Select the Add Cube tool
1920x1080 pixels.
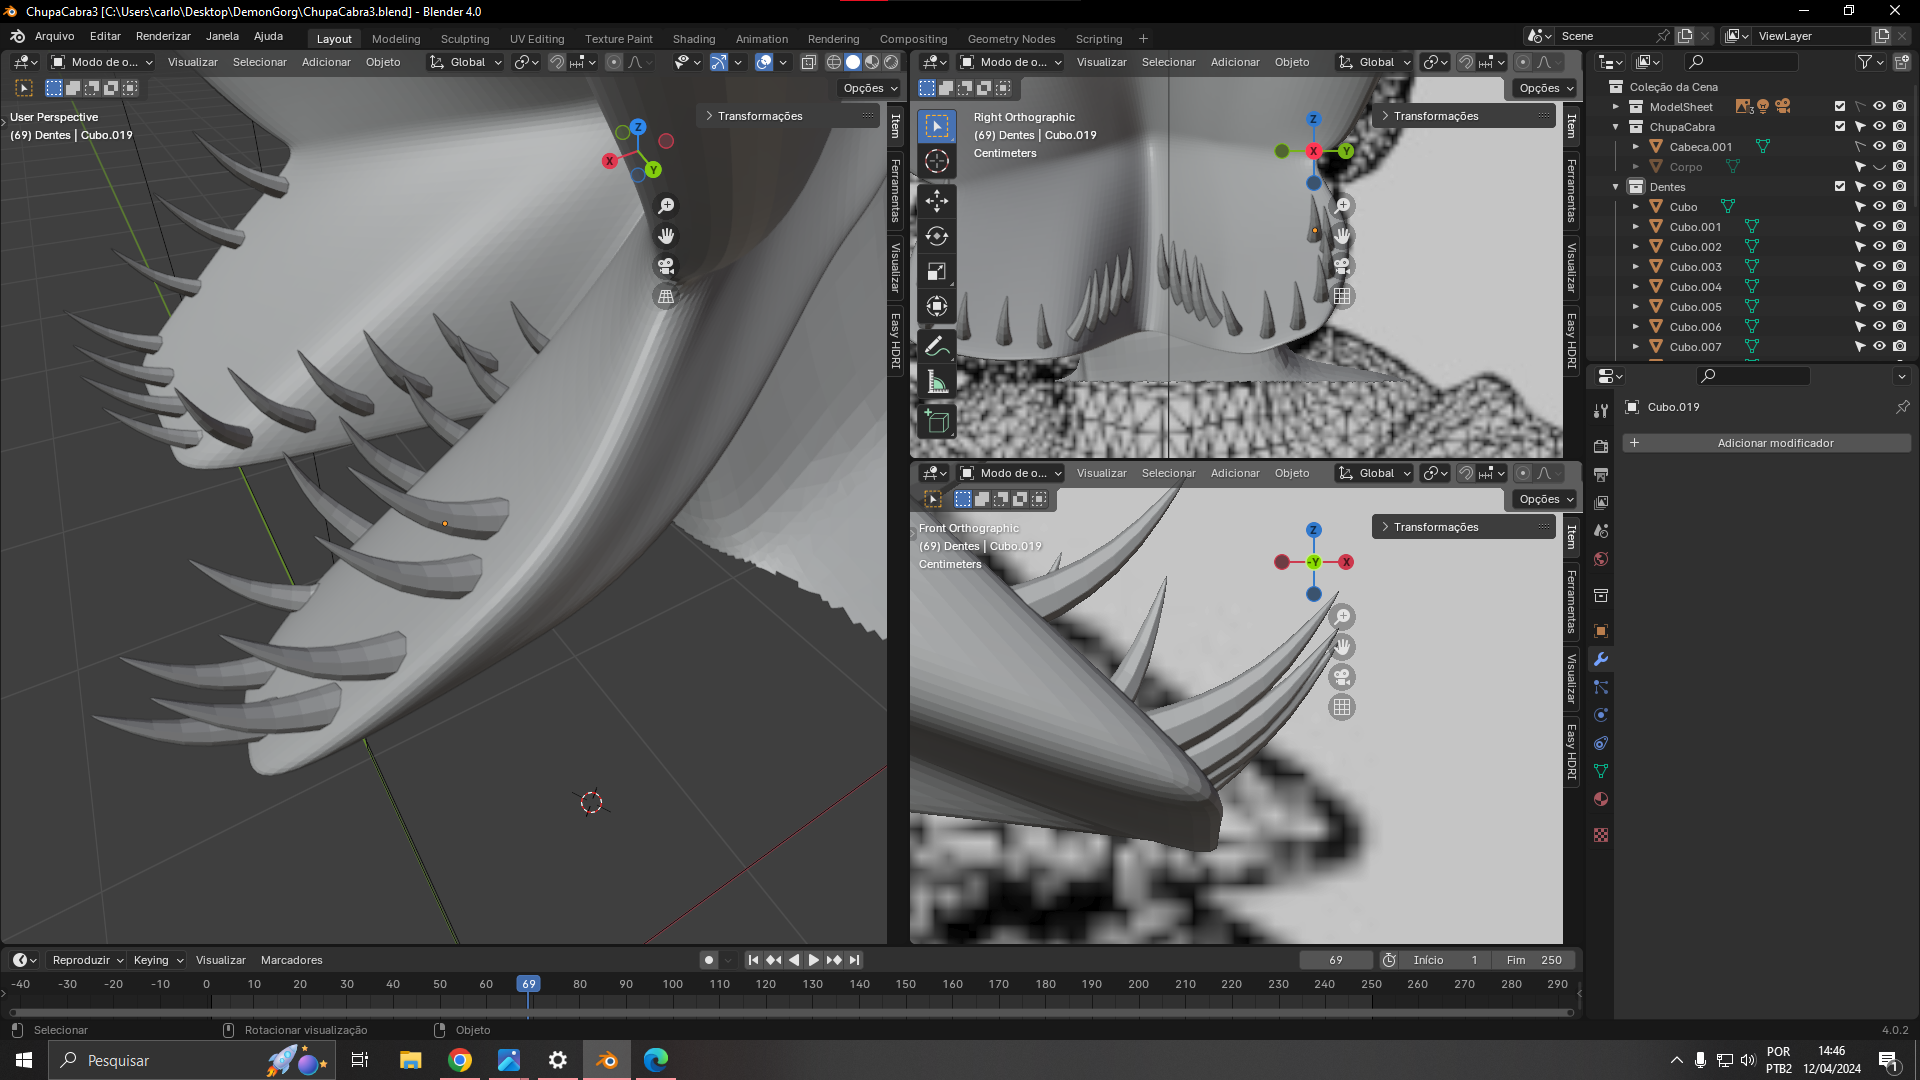click(936, 421)
